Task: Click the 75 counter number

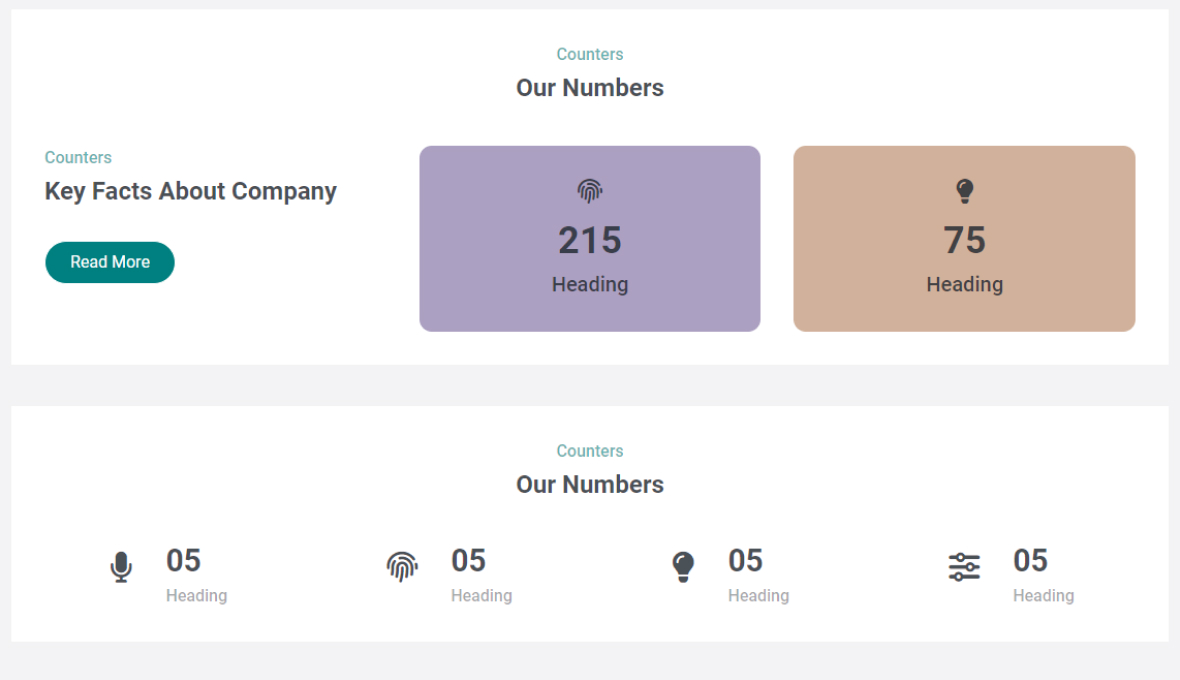Action: 964,240
